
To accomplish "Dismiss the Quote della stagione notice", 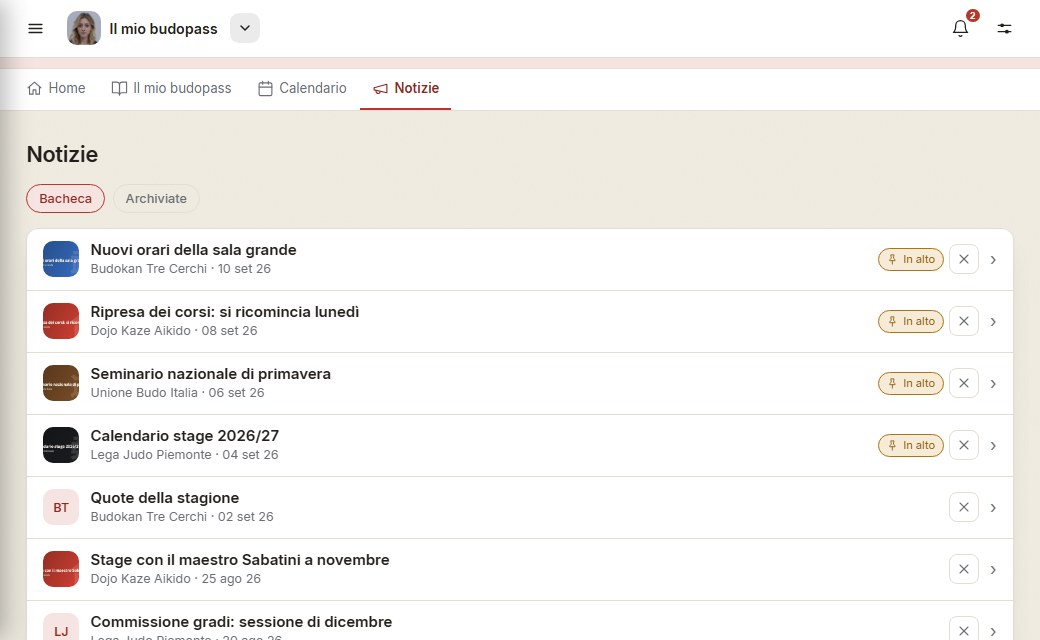I will 964,507.
